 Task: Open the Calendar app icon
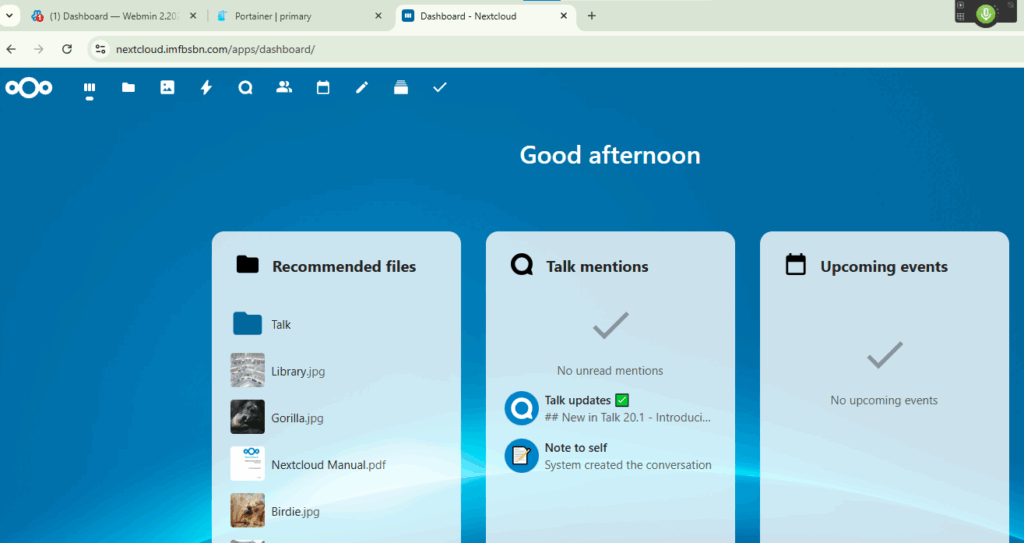323,88
